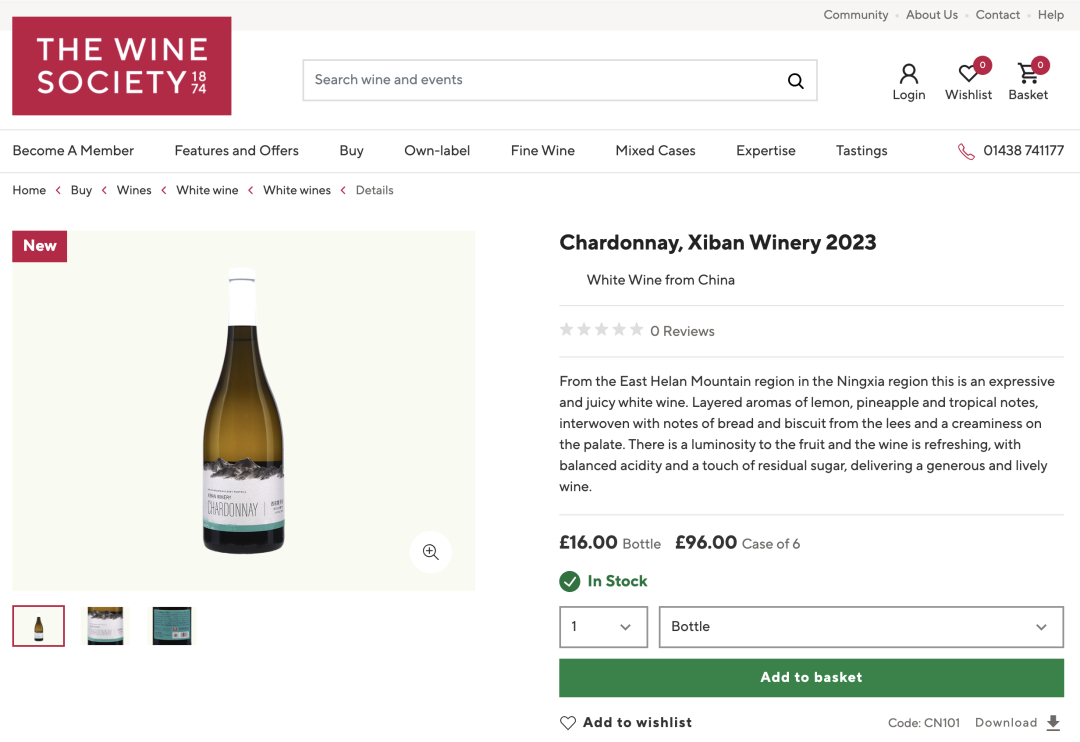Open the Wishlist heart icon in header
The height and width of the screenshot is (742, 1080).
968,73
